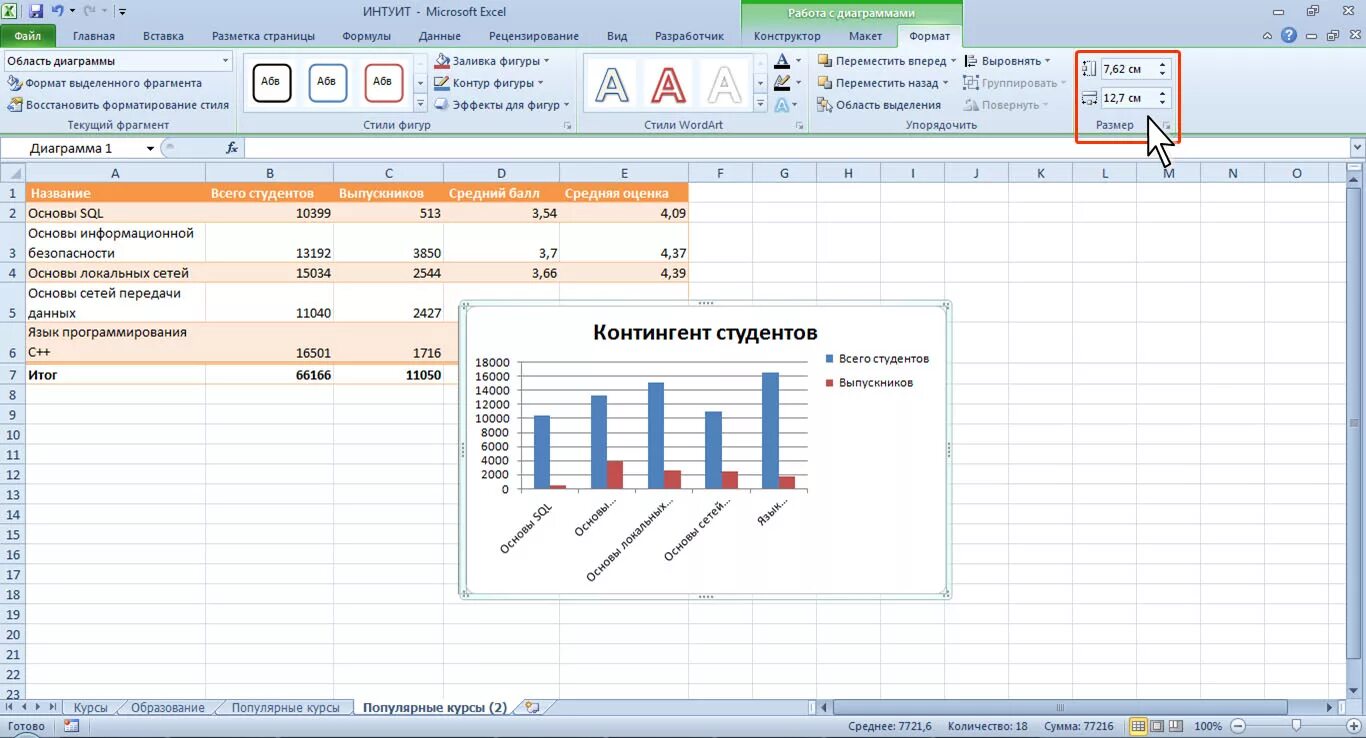Save the workbook with the floppy disk icon

[36, 12]
